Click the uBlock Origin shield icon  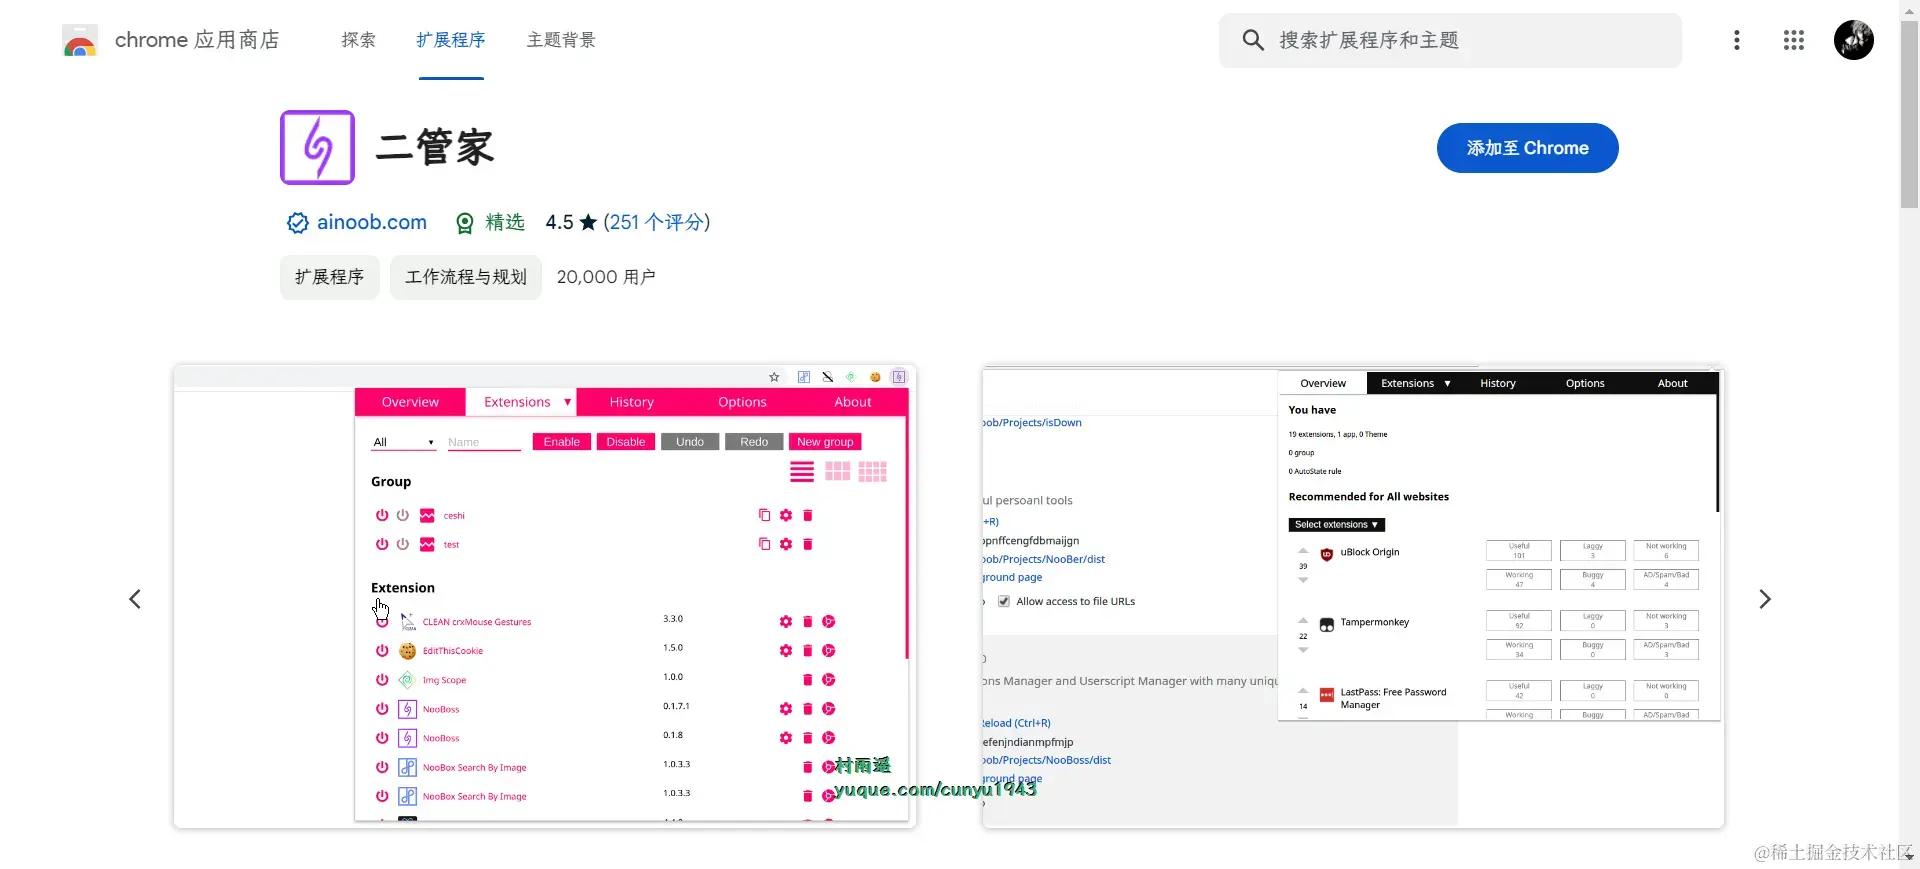coord(1327,554)
